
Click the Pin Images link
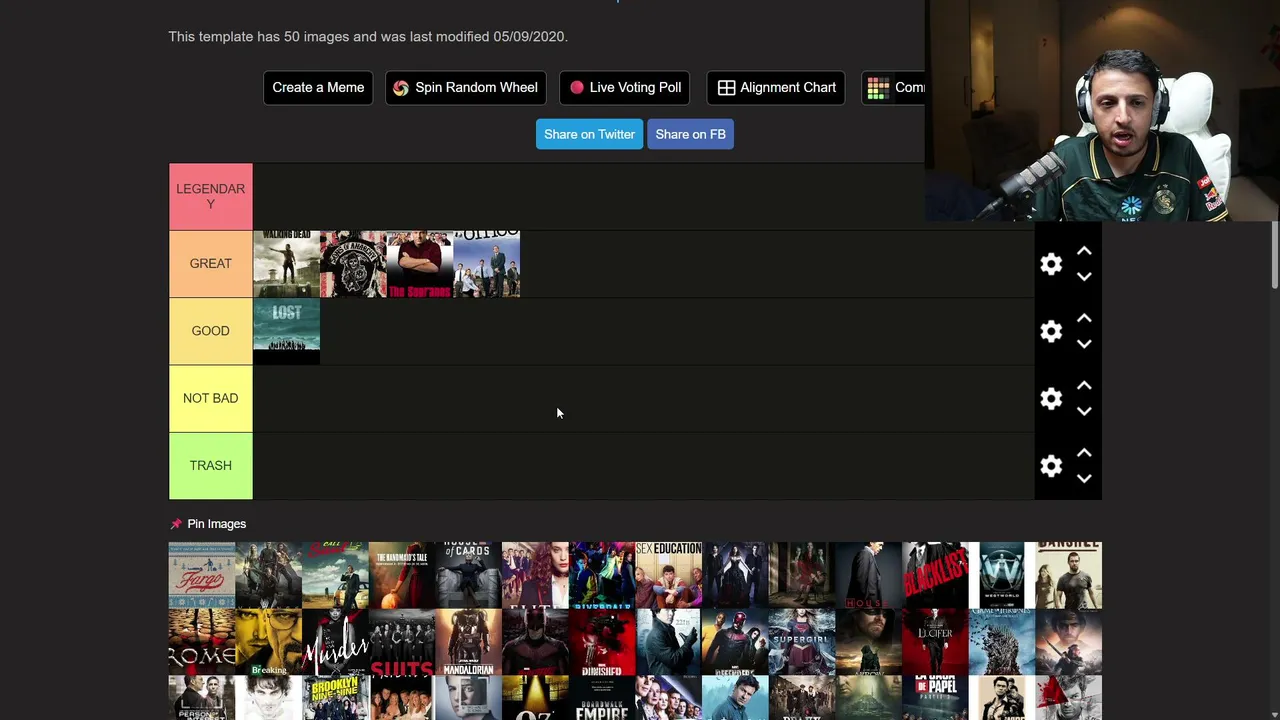[x=216, y=524]
